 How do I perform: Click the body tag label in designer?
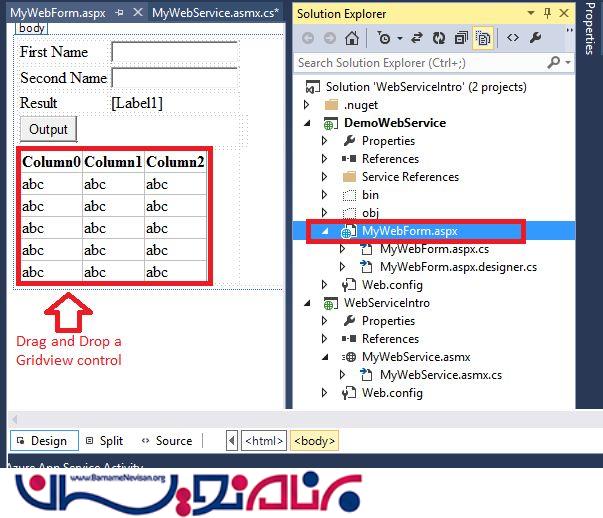[x=32, y=28]
